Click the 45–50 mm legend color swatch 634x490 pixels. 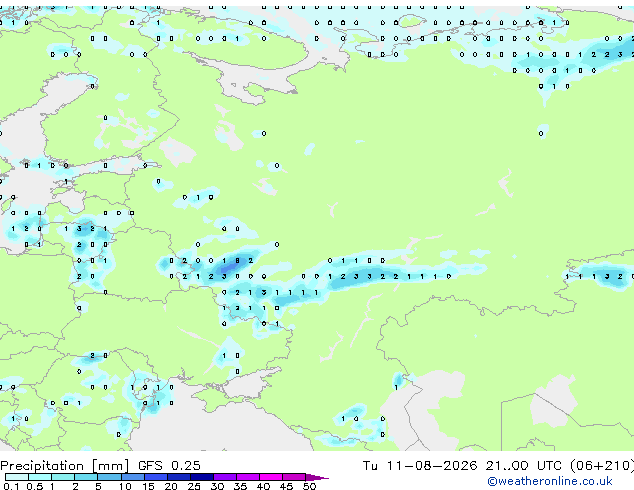tap(294, 477)
